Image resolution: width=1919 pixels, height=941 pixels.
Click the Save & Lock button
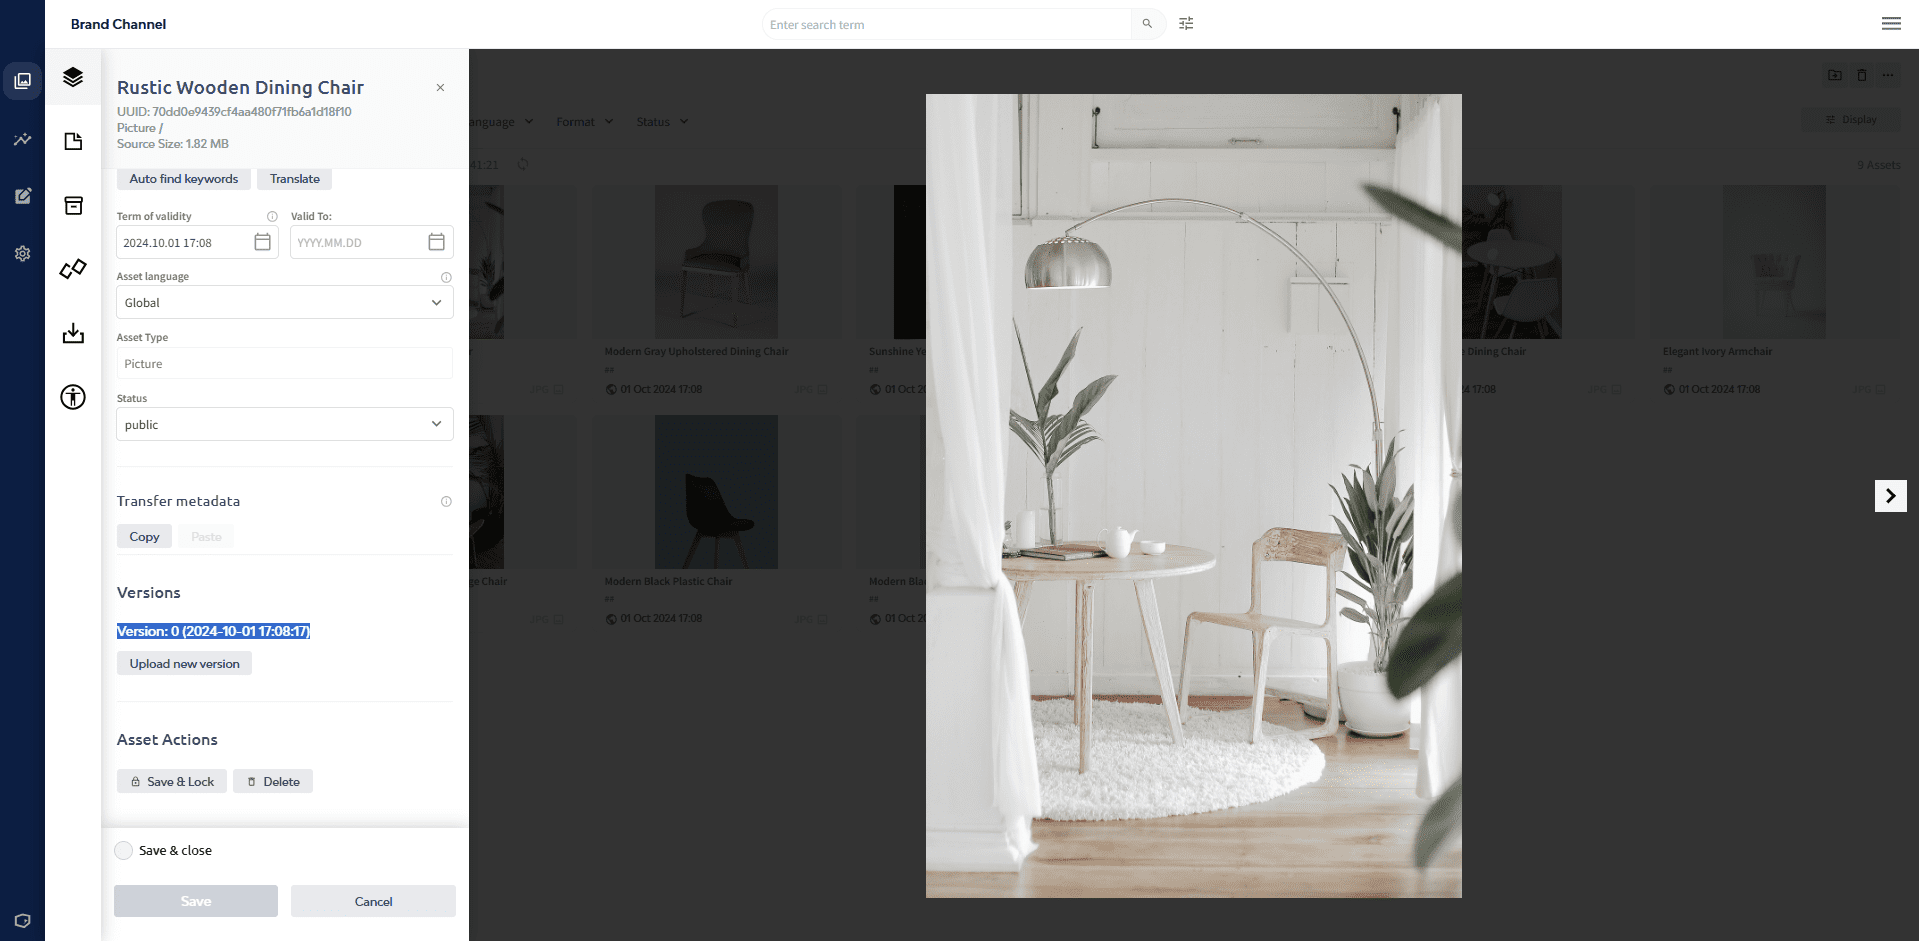[172, 782]
